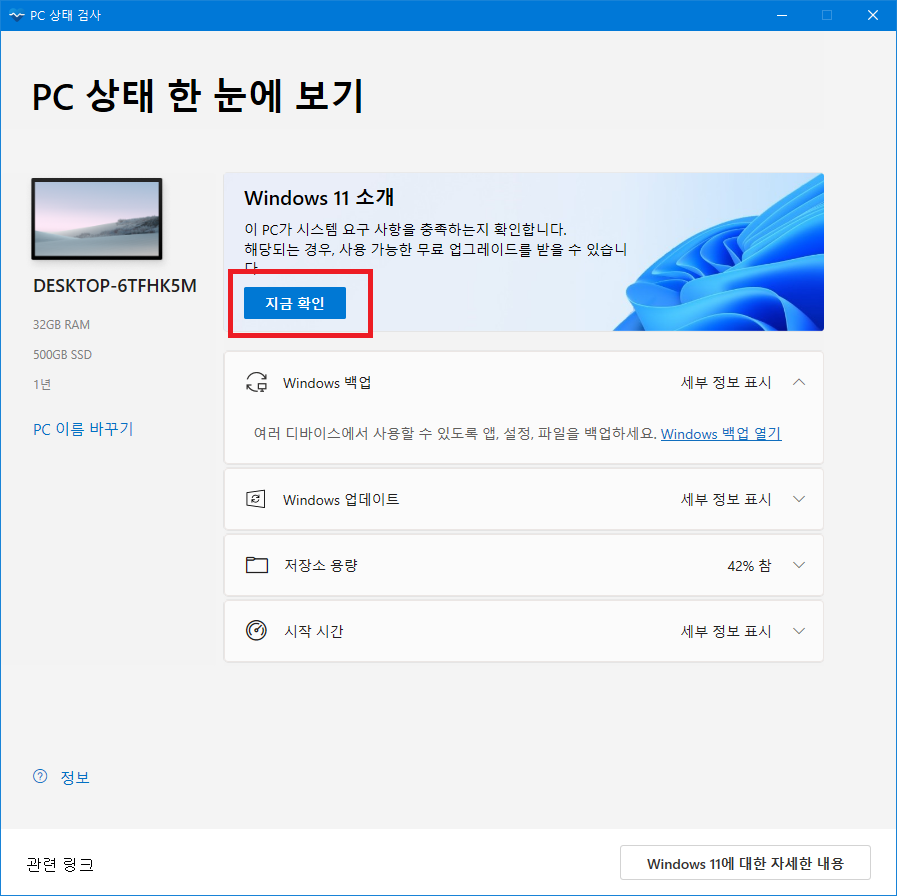Open Windows 11에 대한 자세한 내용 button
The image size is (897, 896).
(745, 863)
